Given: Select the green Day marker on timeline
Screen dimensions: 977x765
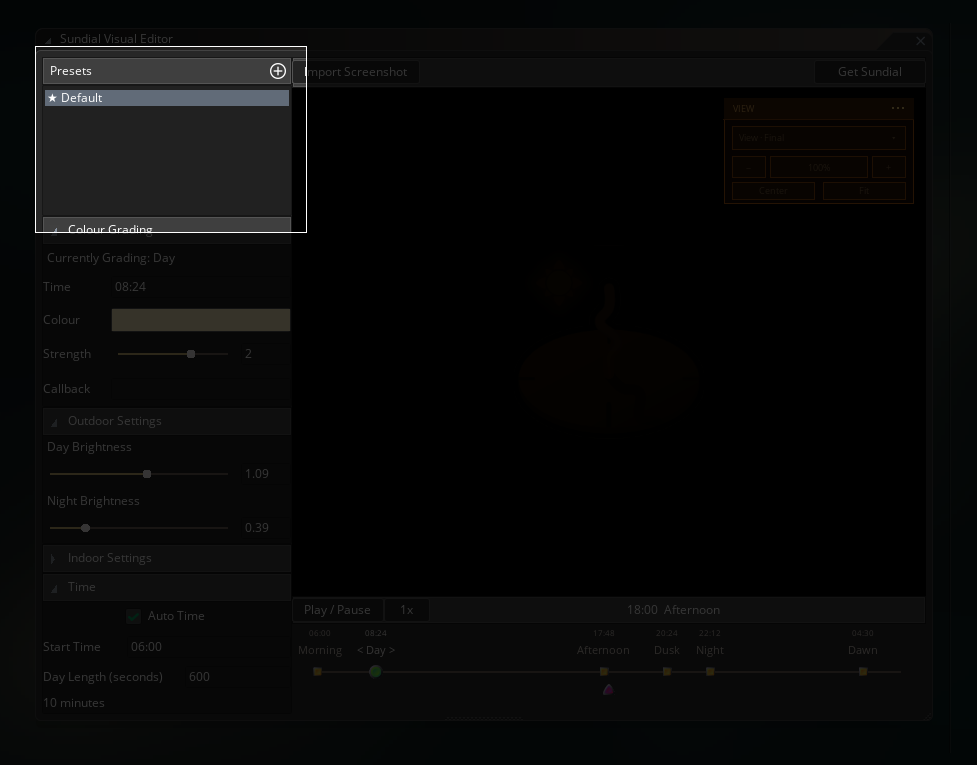Looking at the screenshot, I should (x=375, y=672).
